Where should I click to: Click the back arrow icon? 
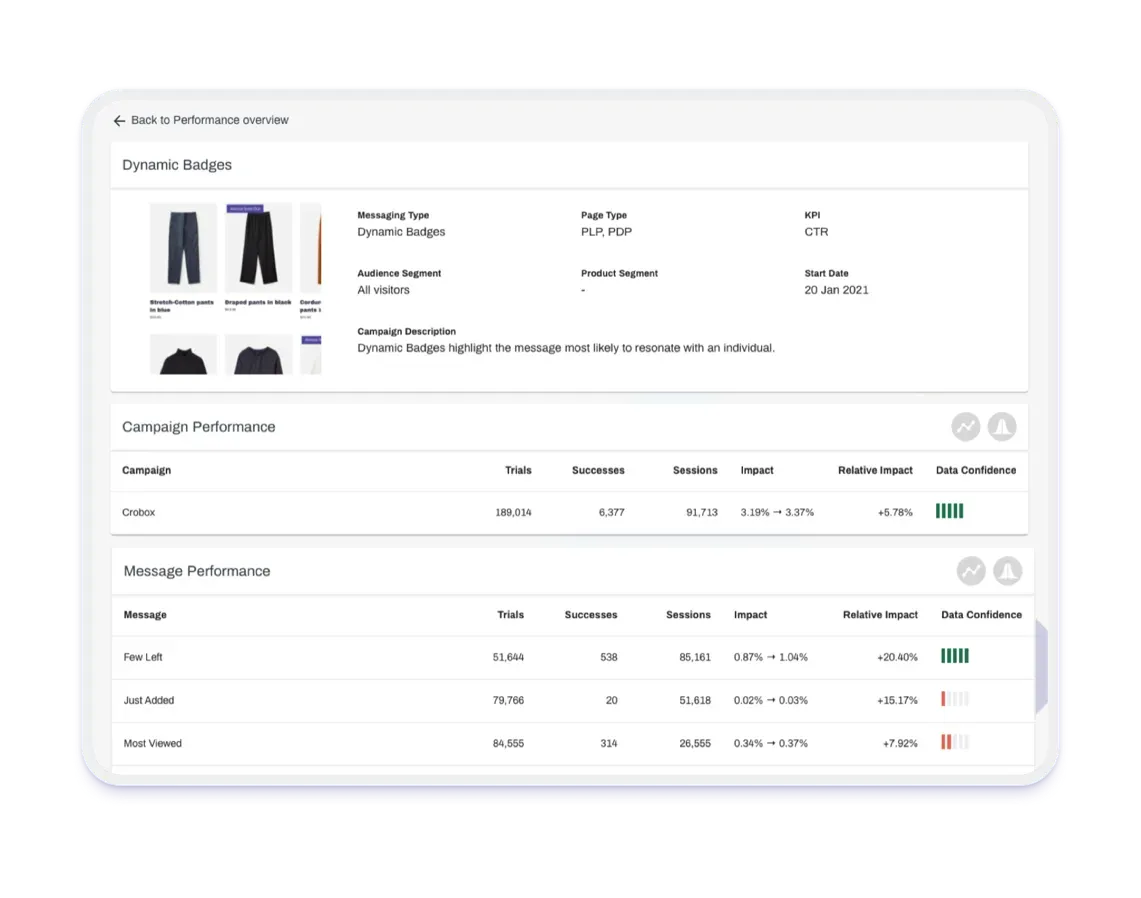tap(119, 121)
